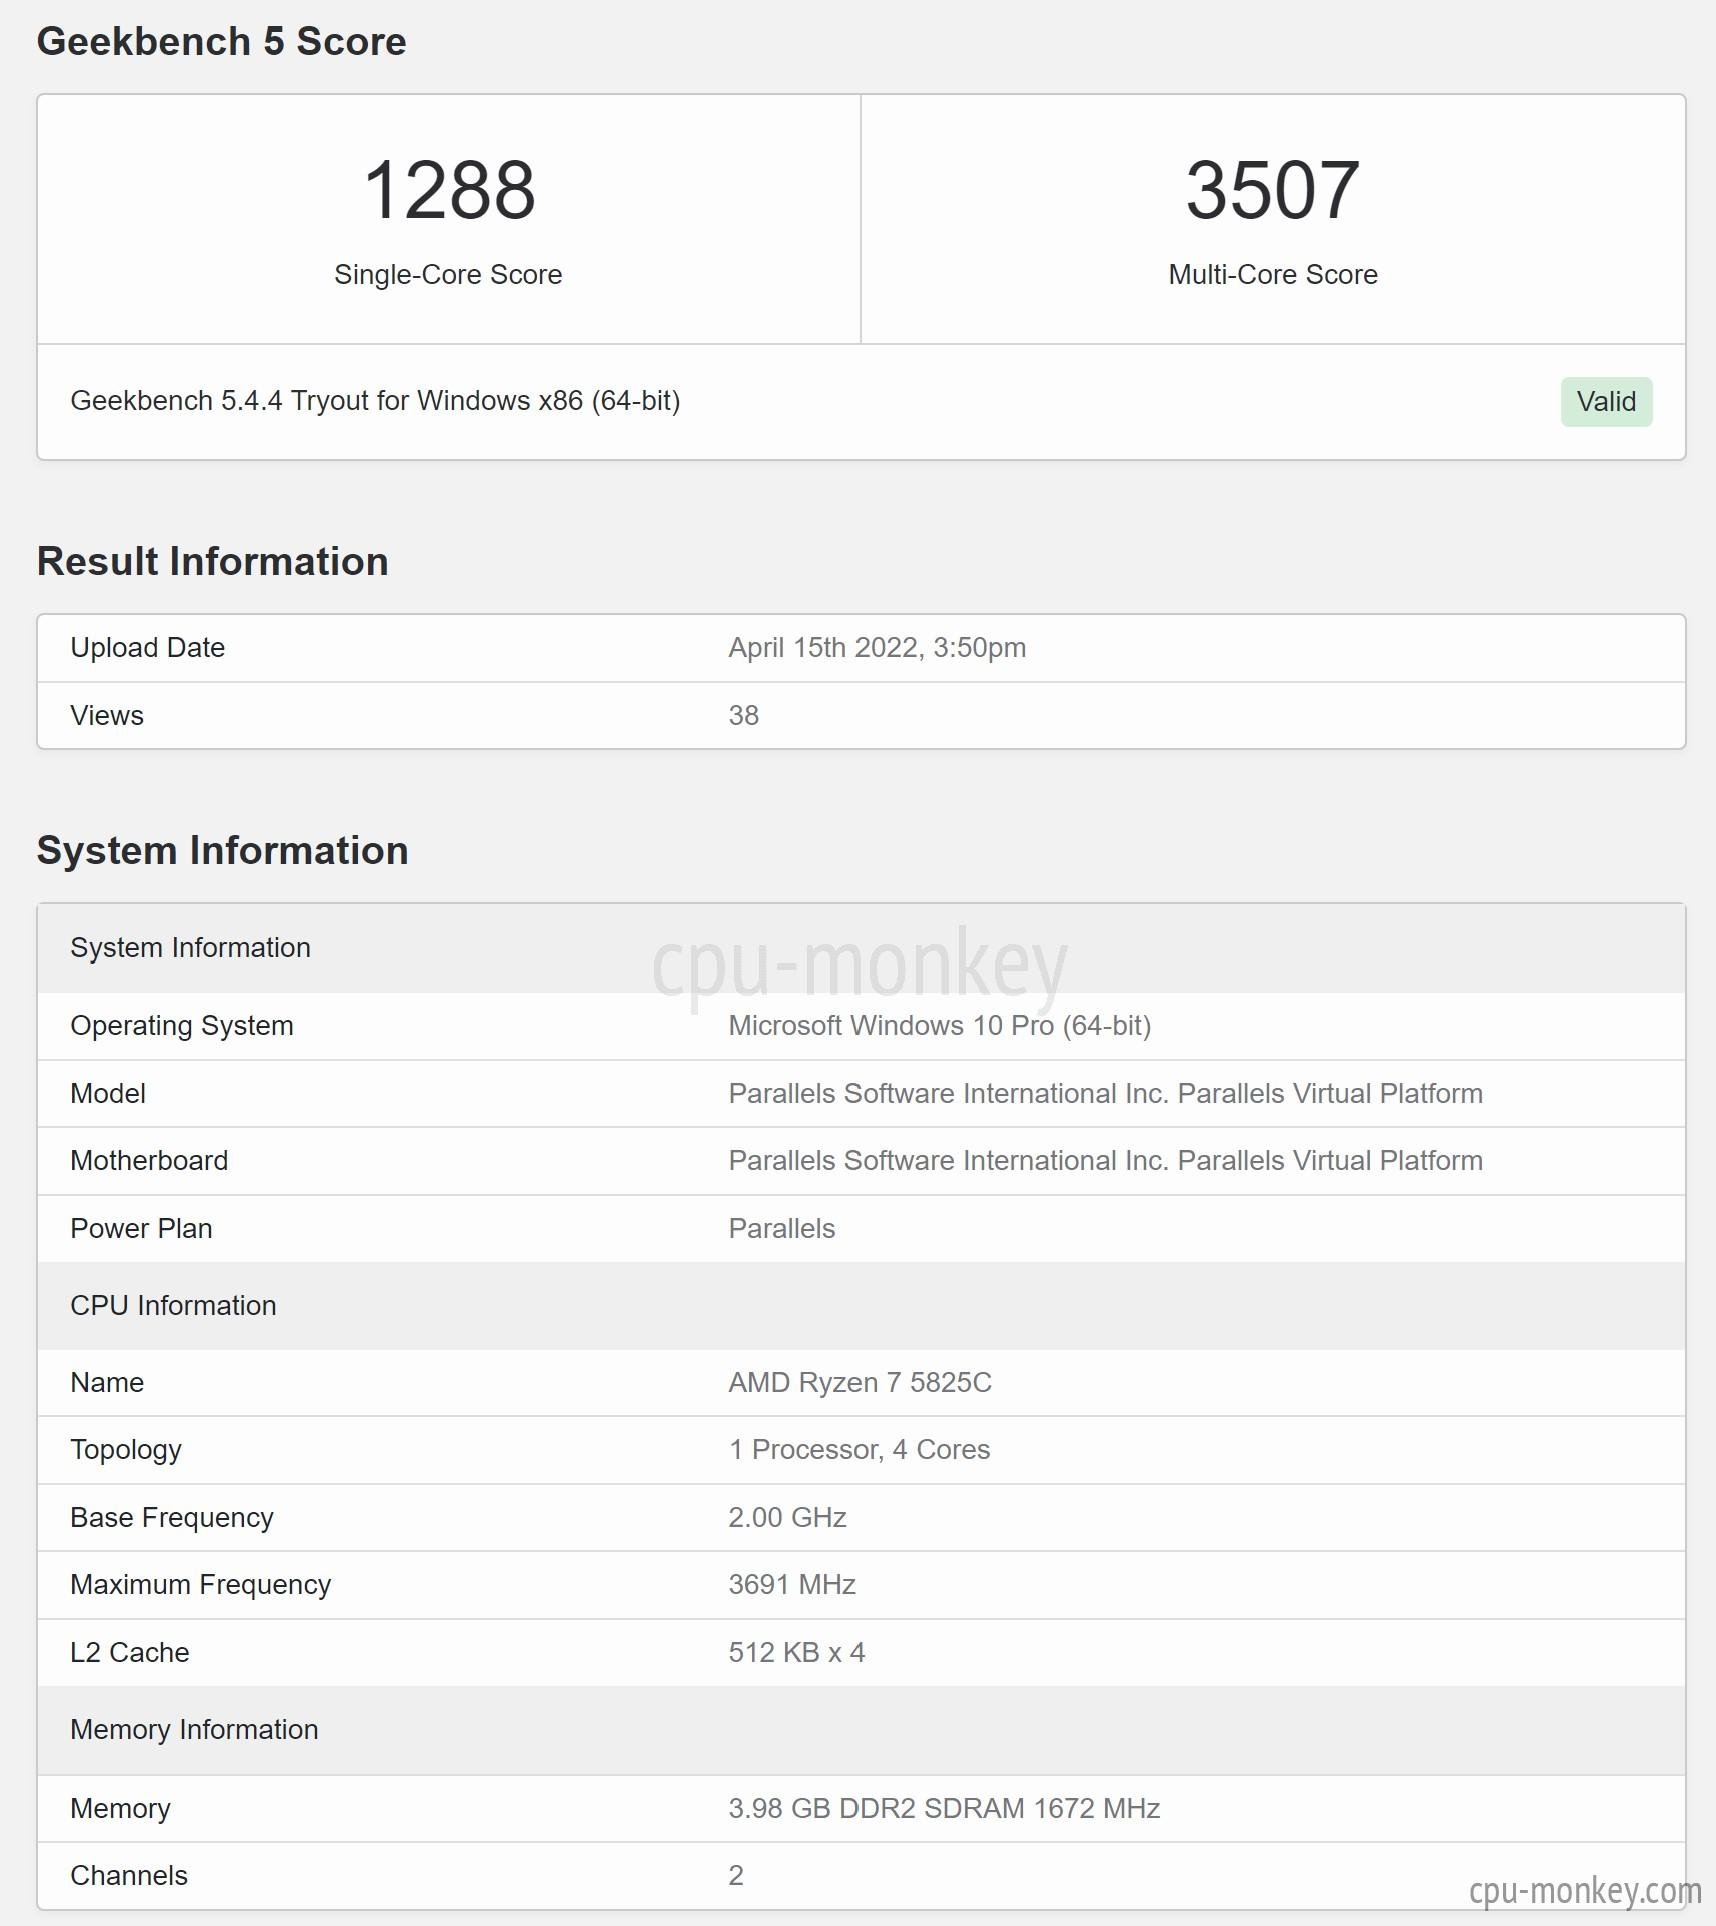1716x1926 pixels.
Task: Select the Motherboard row Parallels Virtual Platform value
Action: click(1105, 1161)
